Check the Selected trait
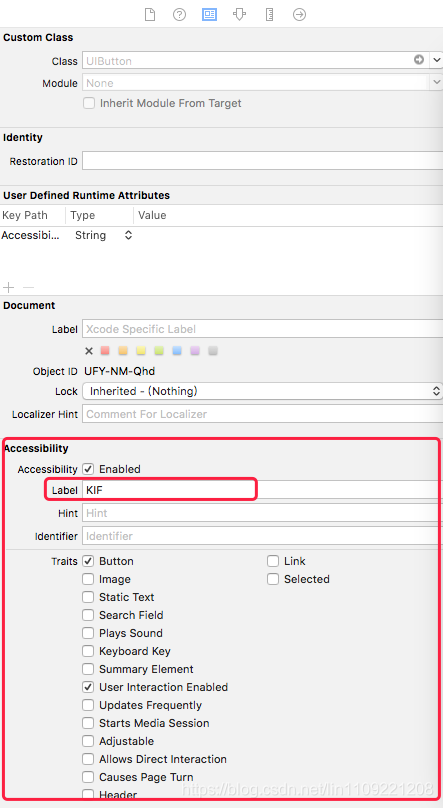The width and height of the screenshot is (443, 808). (x=273, y=579)
